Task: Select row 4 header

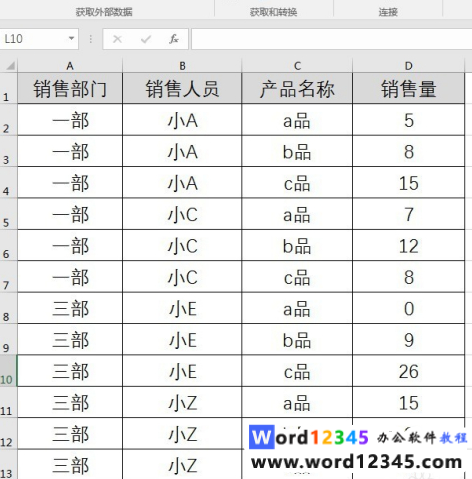Action: (x=9, y=182)
